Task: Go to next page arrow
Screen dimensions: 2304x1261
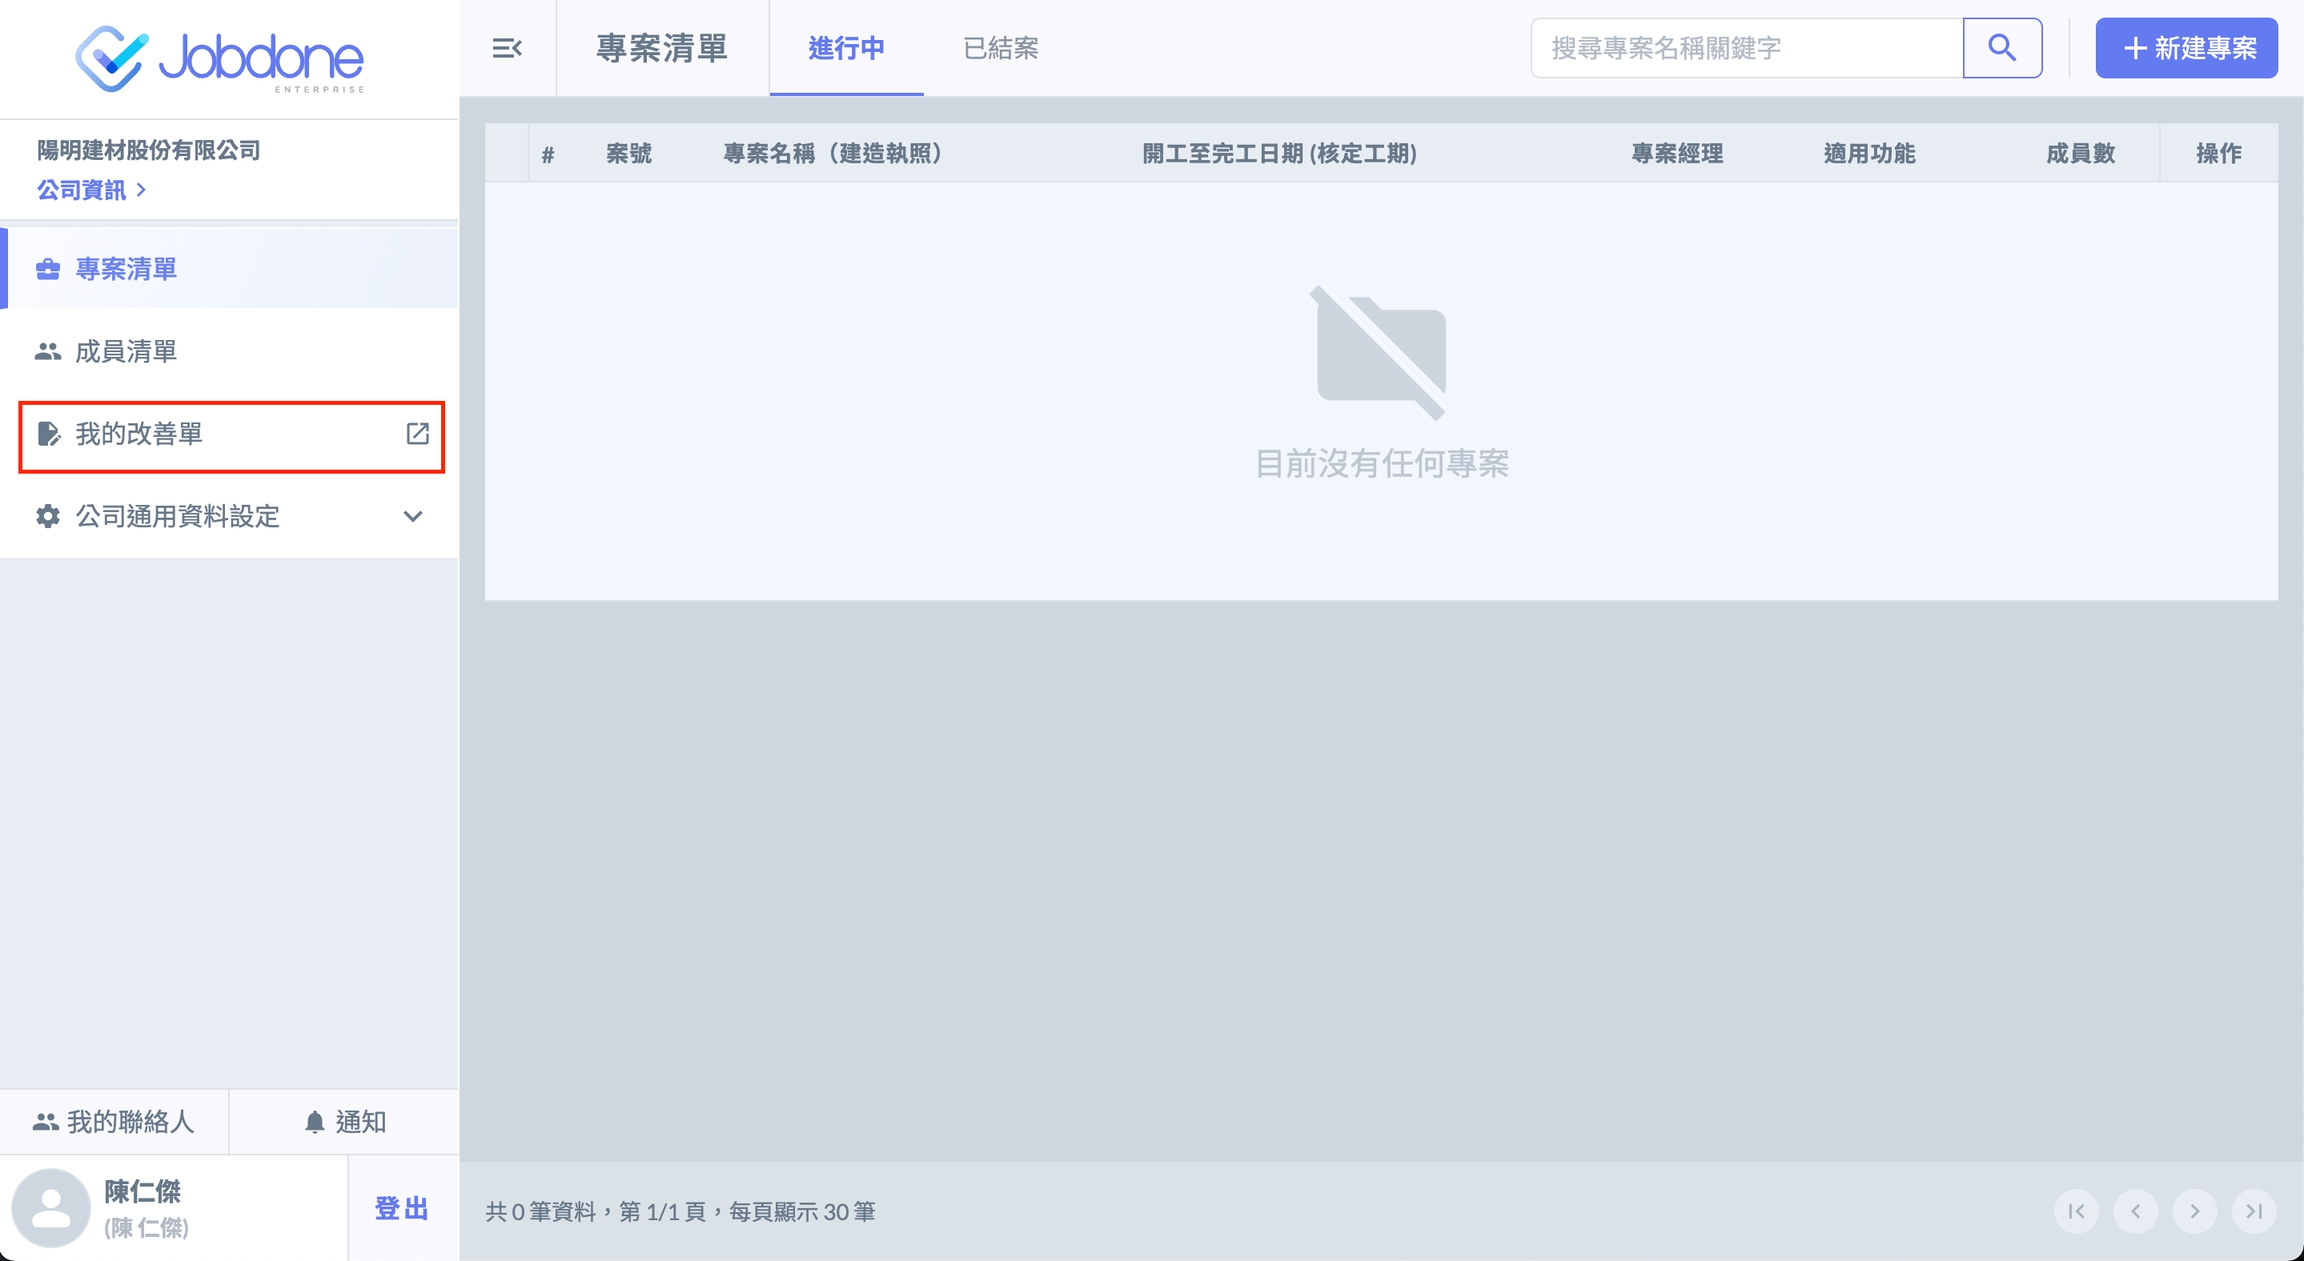Action: [2195, 1211]
